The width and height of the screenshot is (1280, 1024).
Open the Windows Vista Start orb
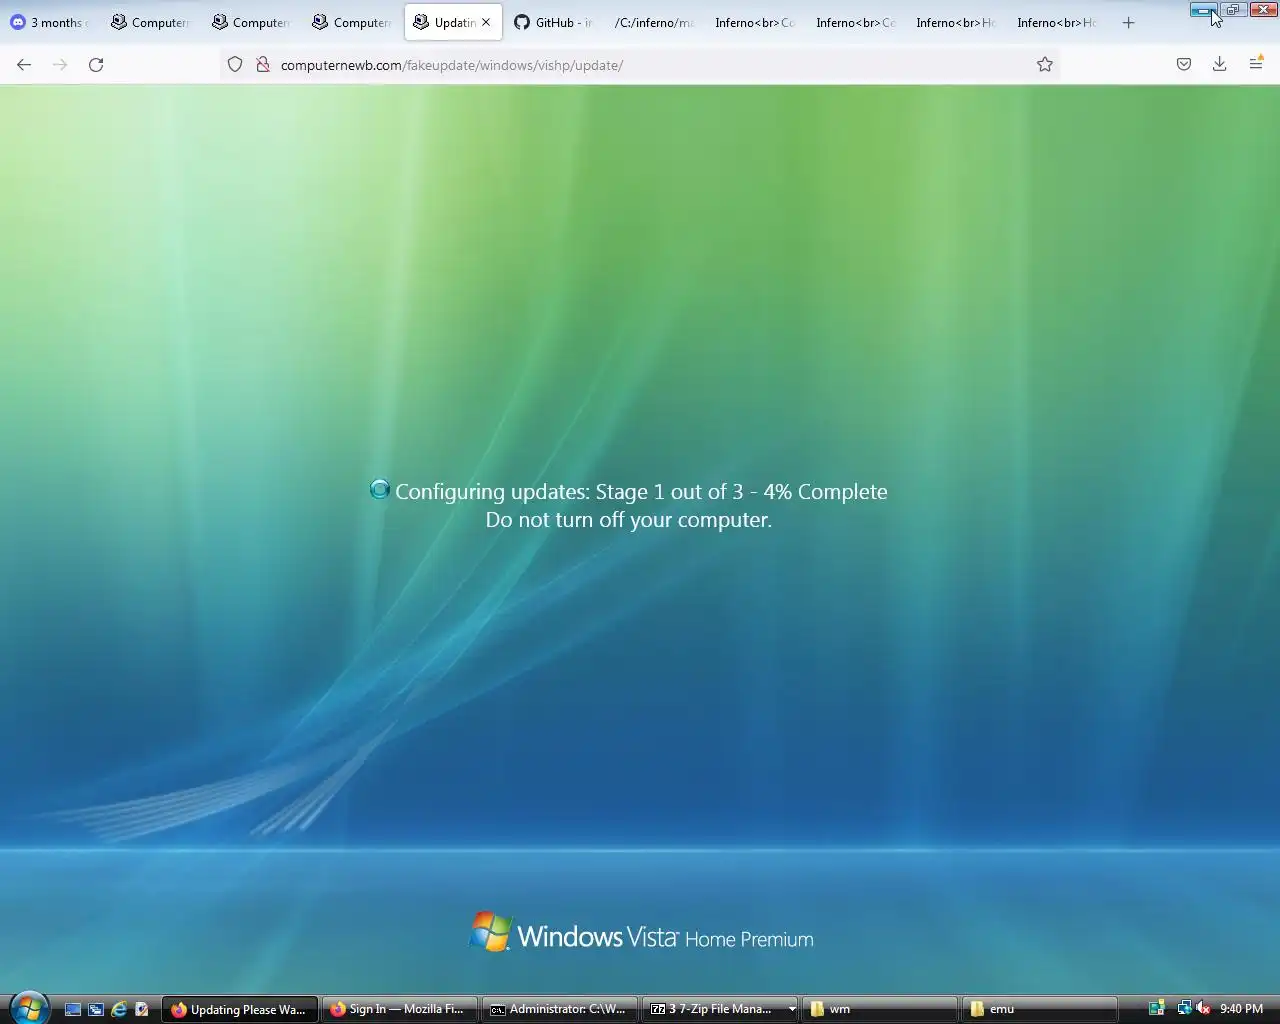(x=29, y=1008)
